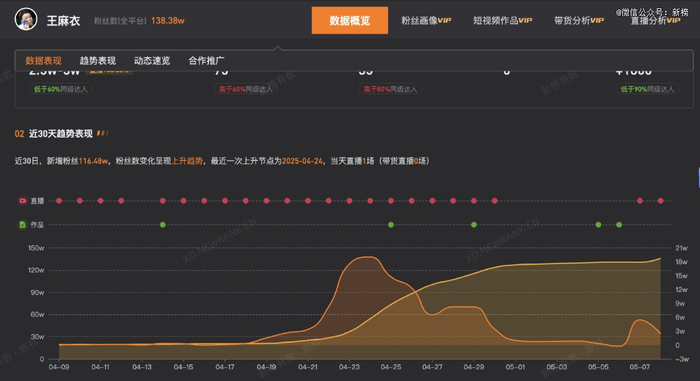Click the 高于80%同级达人 badge
The width and height of the screenshot is (700, 381).
coord(390,89)
